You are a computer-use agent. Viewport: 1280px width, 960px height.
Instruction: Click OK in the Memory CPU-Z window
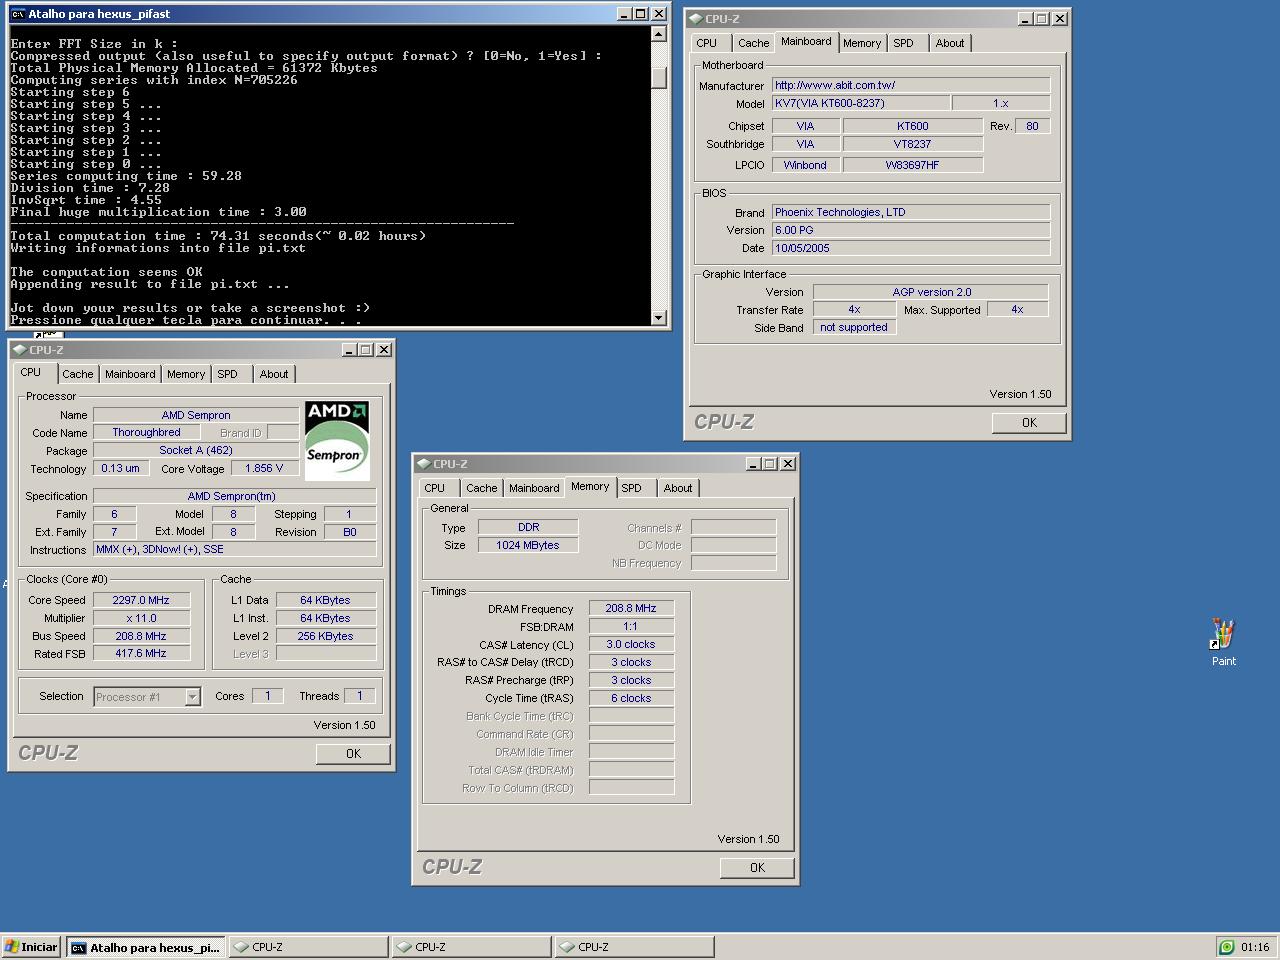click(757, 868)
